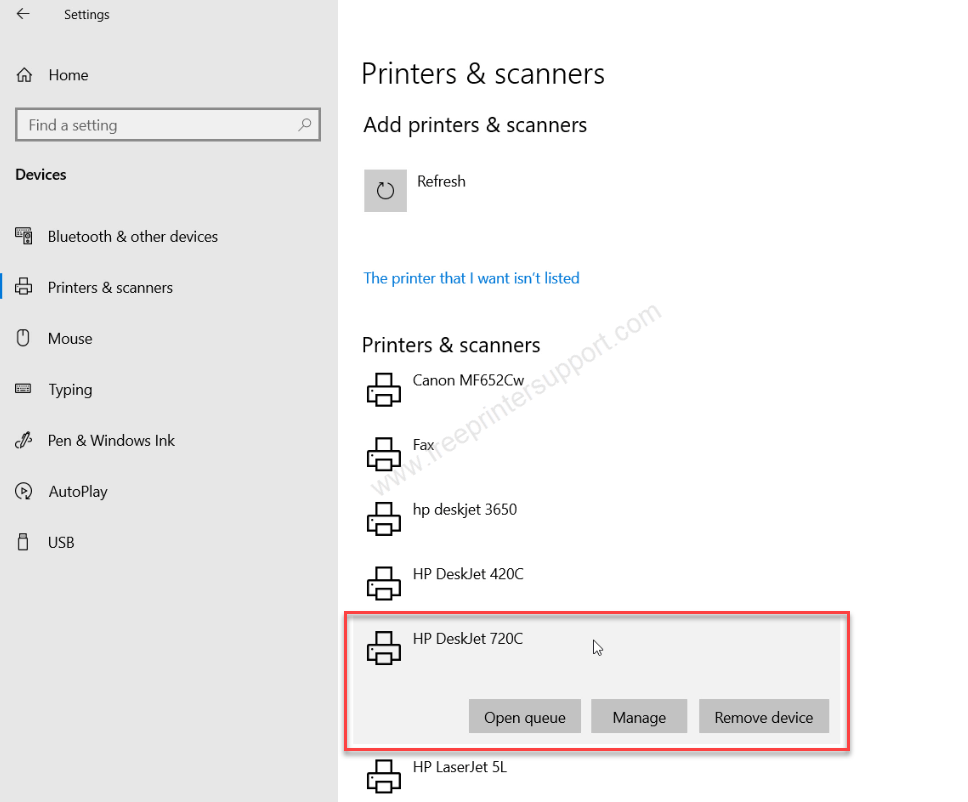The width and height of the screenshot is (968, 802).
Task: Click the HP DeskJet 420C printer icon
Action: pos(384,583)
